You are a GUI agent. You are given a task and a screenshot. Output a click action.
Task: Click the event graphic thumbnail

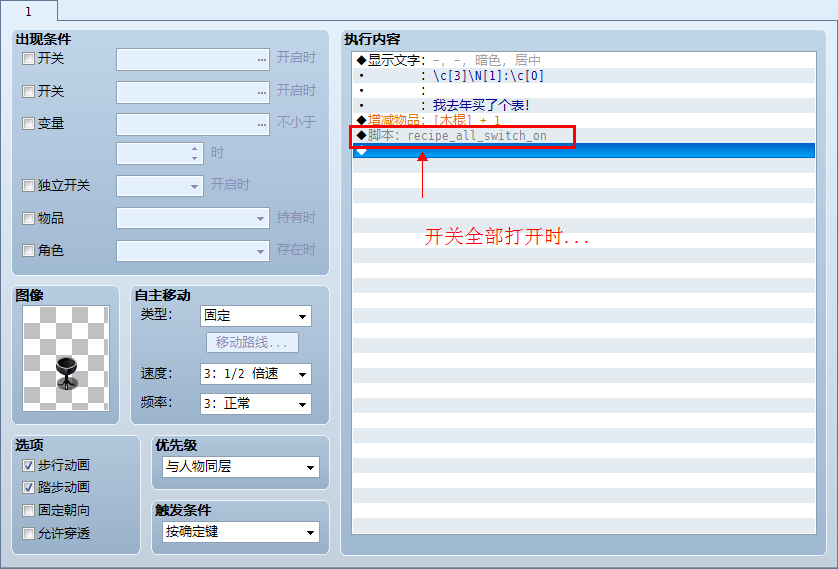[x=66, y=358]
